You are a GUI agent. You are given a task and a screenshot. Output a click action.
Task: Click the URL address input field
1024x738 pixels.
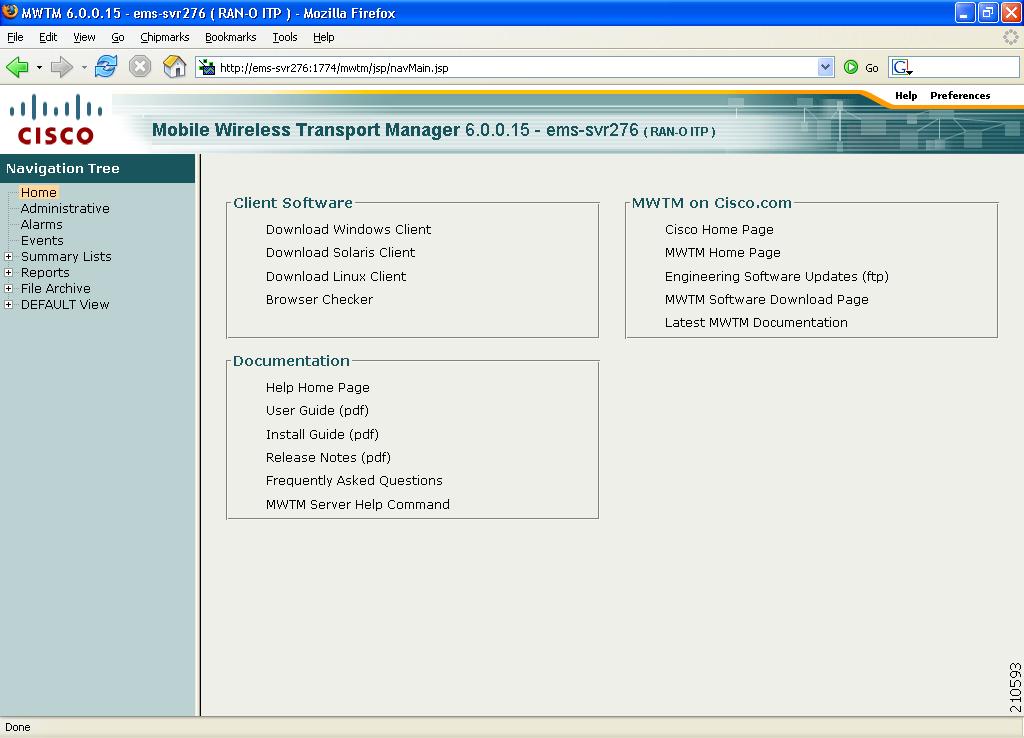(516, 67)
